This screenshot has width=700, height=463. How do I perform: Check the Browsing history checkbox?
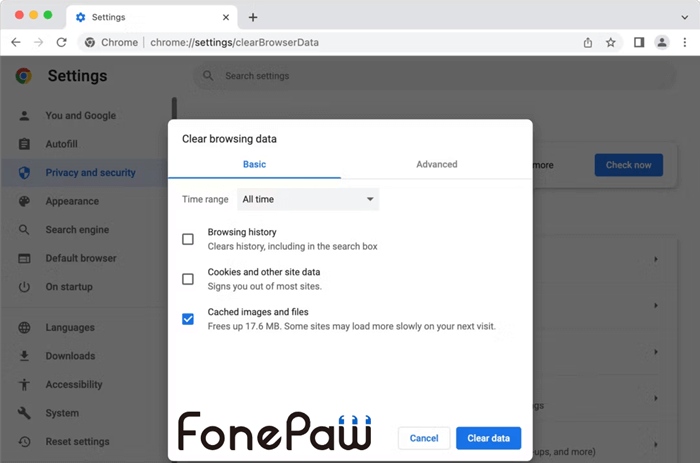pyautogui.click(x=188, y=239)
